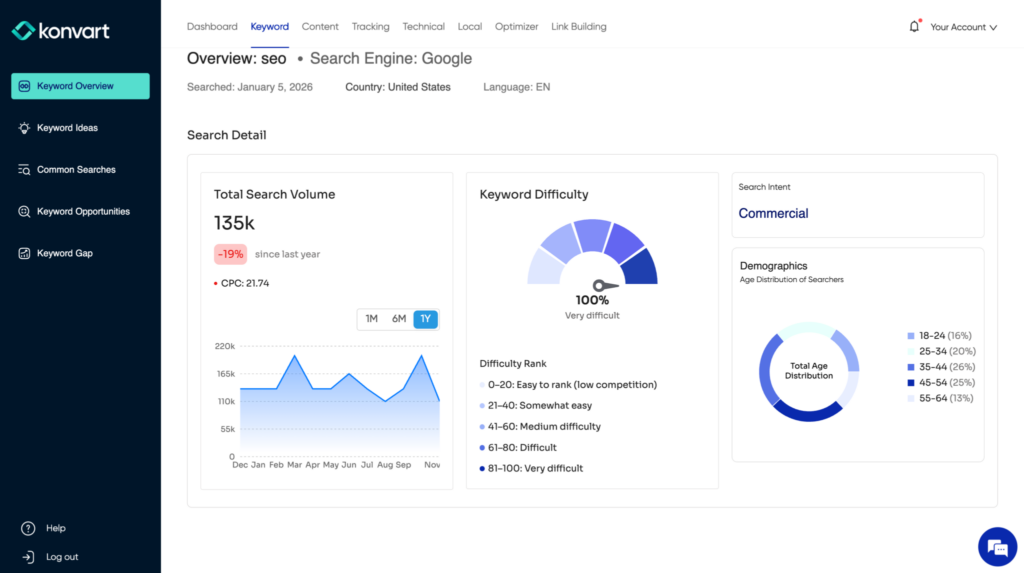Viewport: 1024px width, 573px height.
Task: Click the Konvart logo
Action: (x=61, y=31)
